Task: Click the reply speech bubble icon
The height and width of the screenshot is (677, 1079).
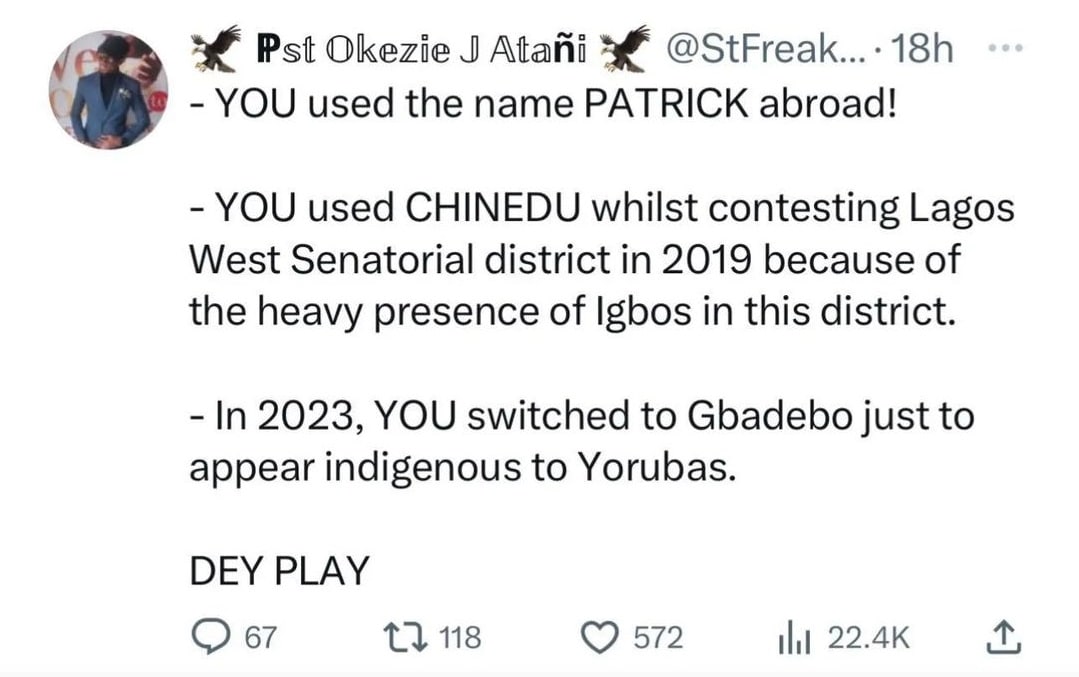Action: coord(211,637)
